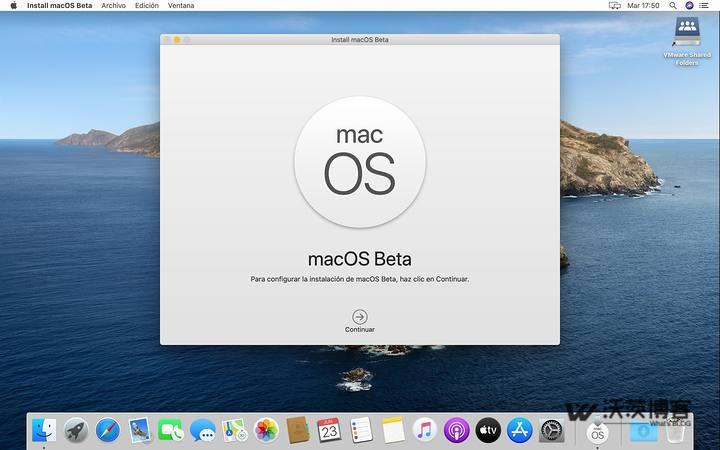
Task: Open Downloads folder stack in Dock
Action: 643,432
